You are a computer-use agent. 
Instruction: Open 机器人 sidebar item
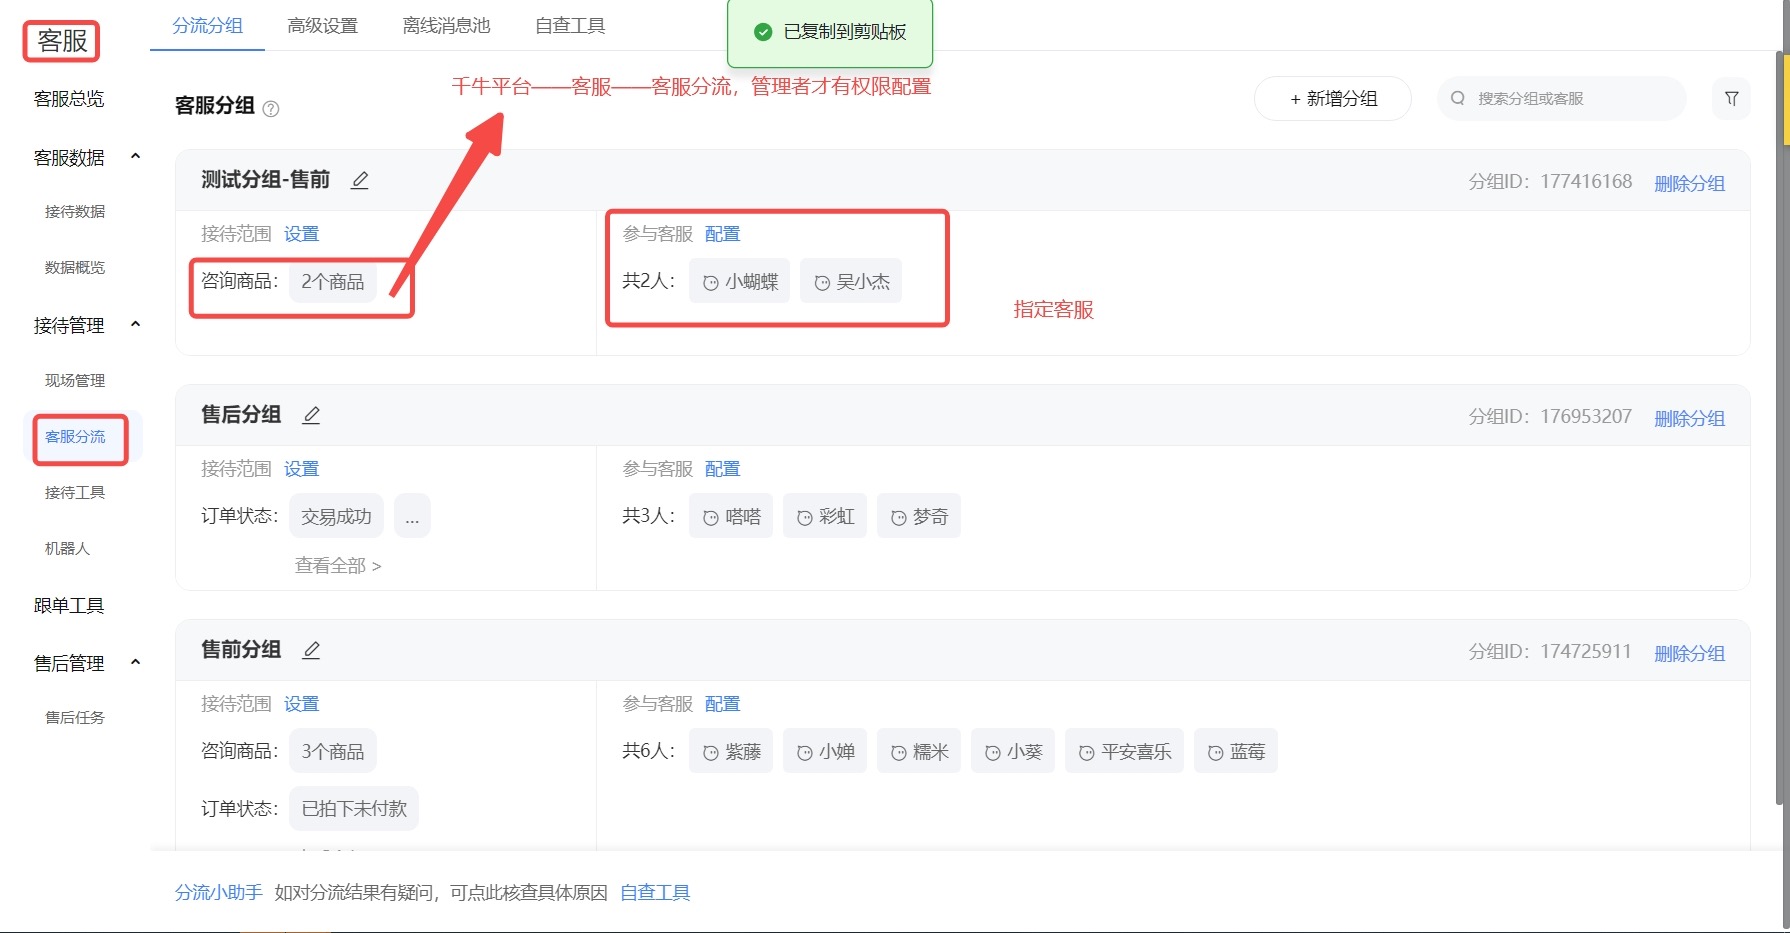(x=67, y=549)
